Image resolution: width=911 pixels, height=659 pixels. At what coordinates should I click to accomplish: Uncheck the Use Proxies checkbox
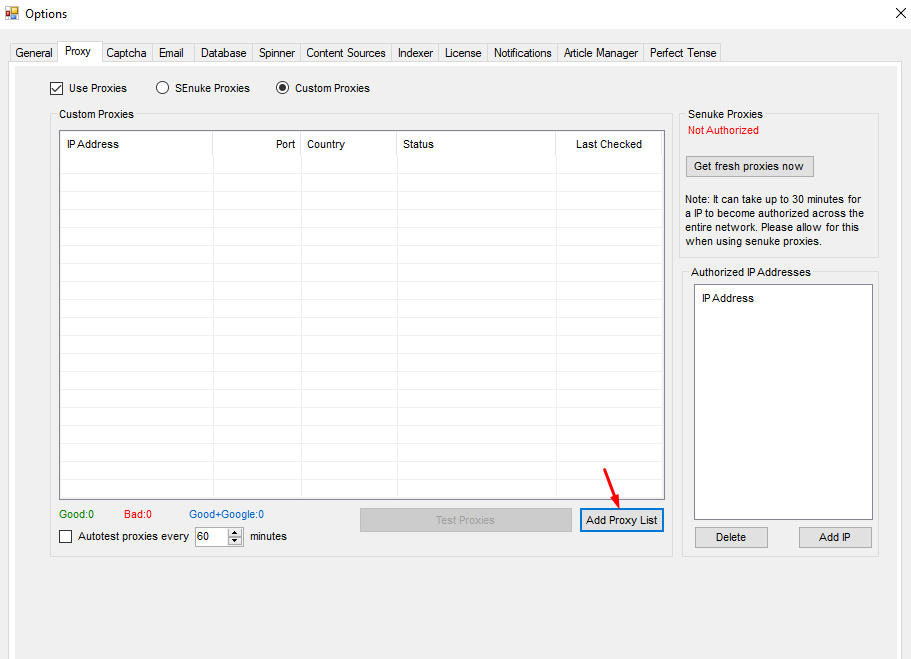pyautogui.click(x=56, y=88)
